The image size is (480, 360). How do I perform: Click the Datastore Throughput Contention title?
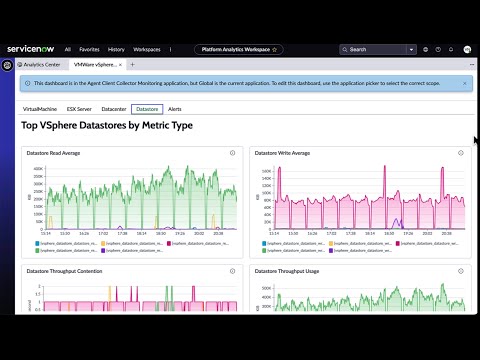(64, 271)
